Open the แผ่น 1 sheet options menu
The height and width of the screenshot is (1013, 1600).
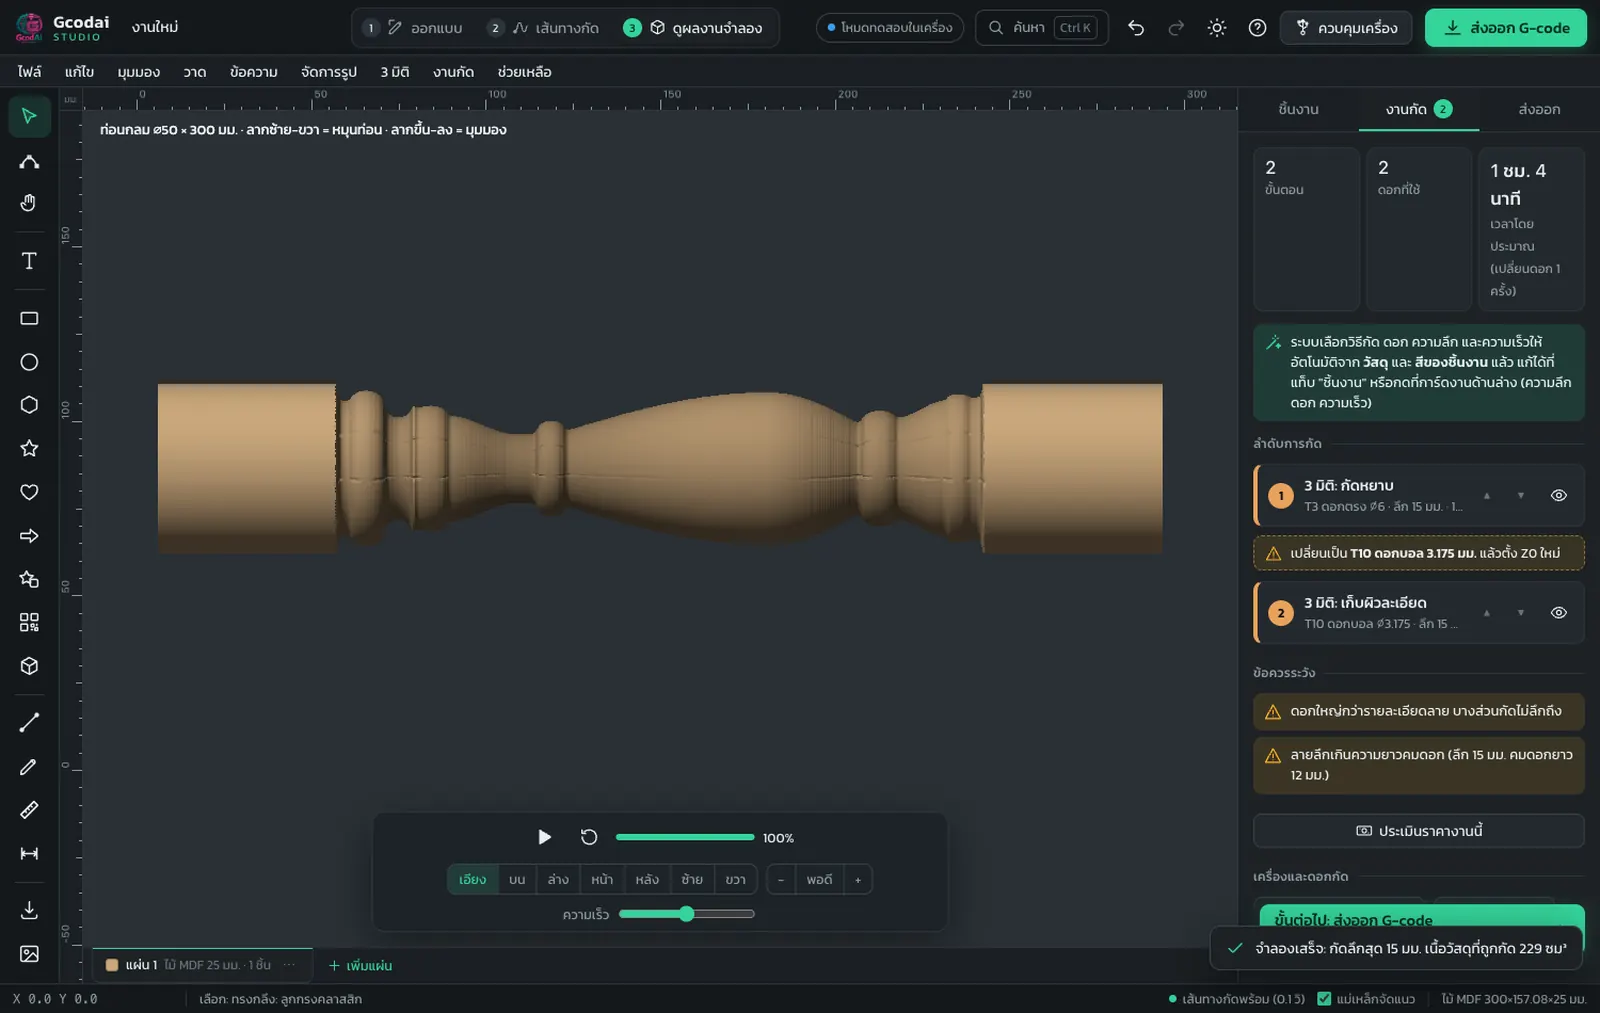point(289,965)
